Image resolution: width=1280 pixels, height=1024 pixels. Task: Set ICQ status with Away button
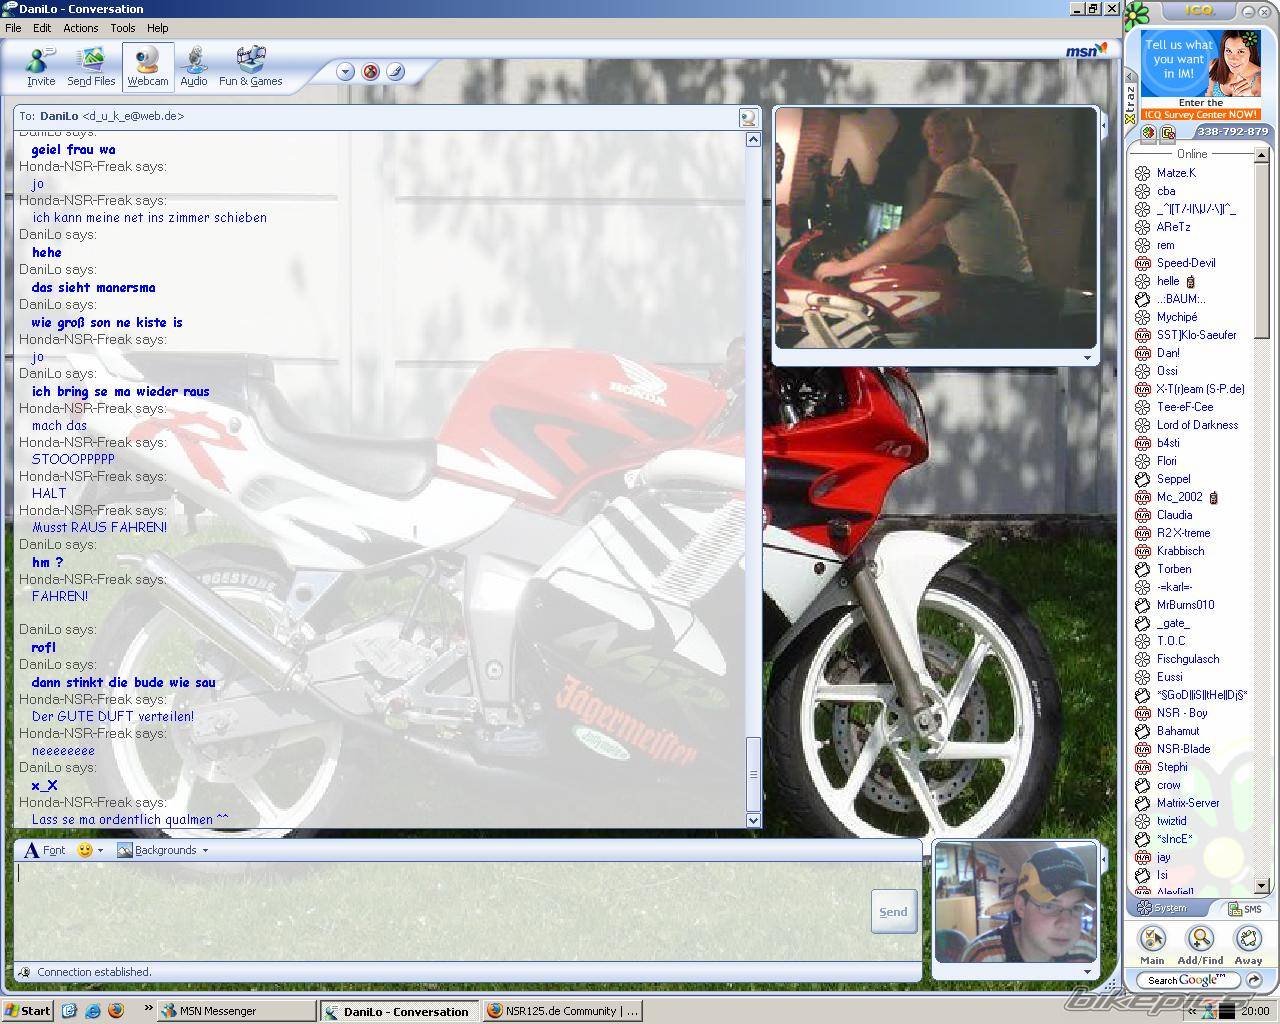point(1248,945)
